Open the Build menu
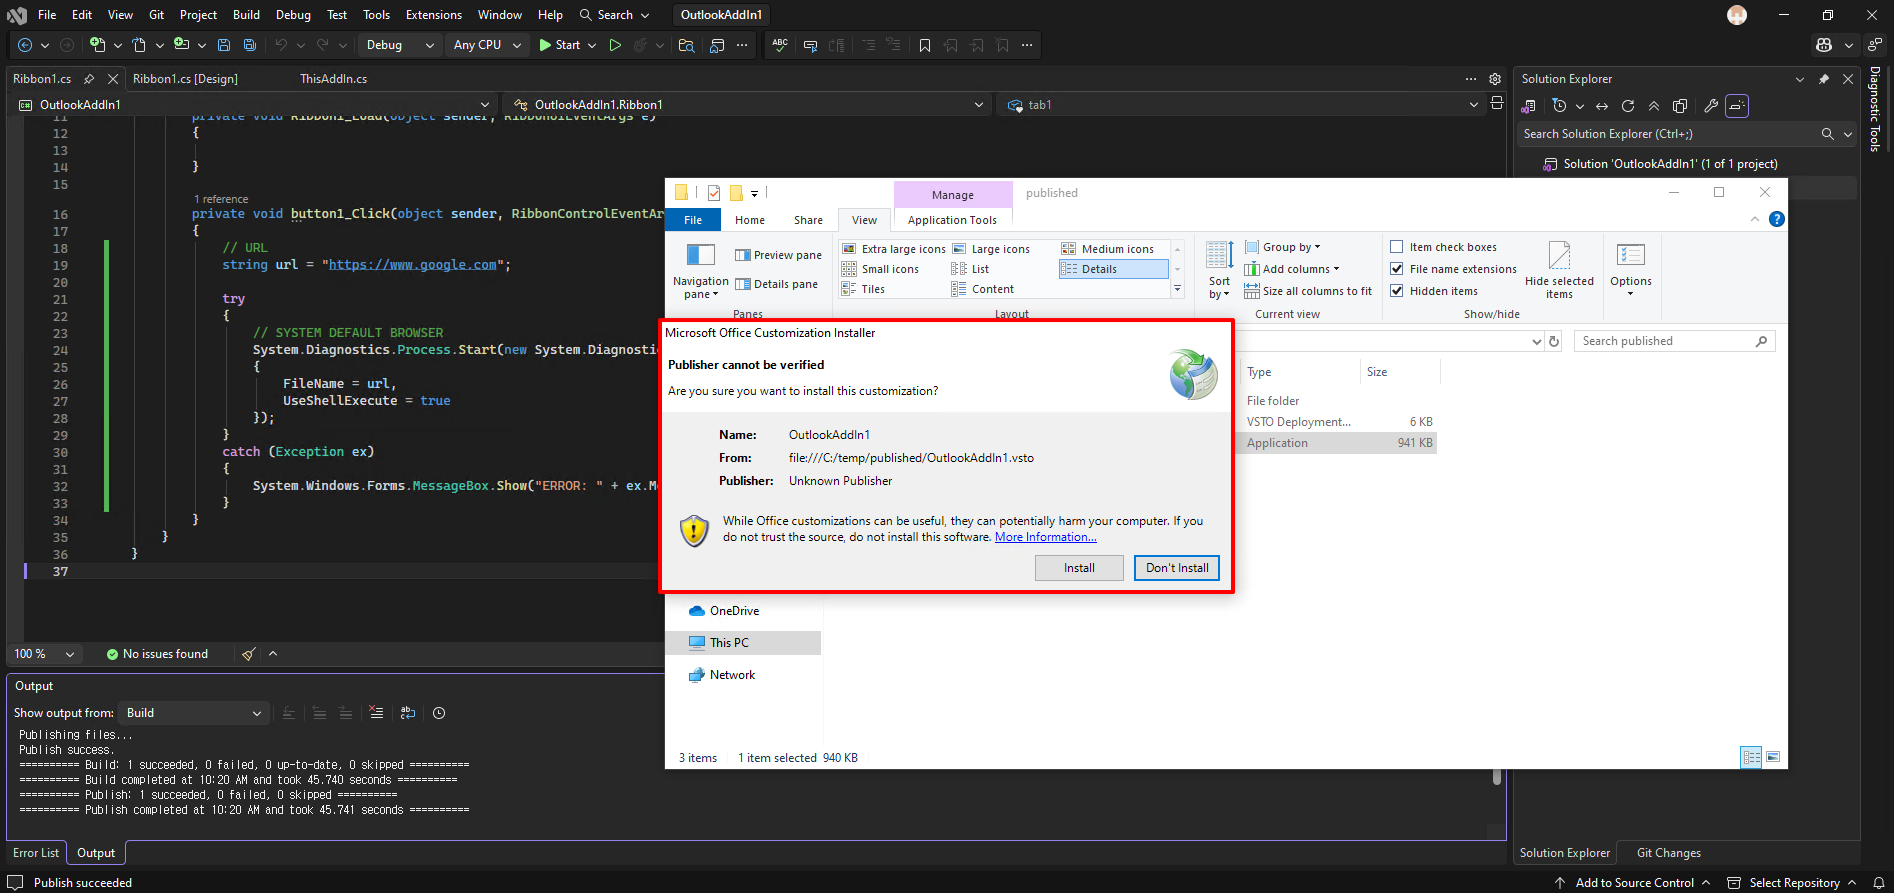Image resolution: width=1894 pixels, height=893 pixels. 246,15
